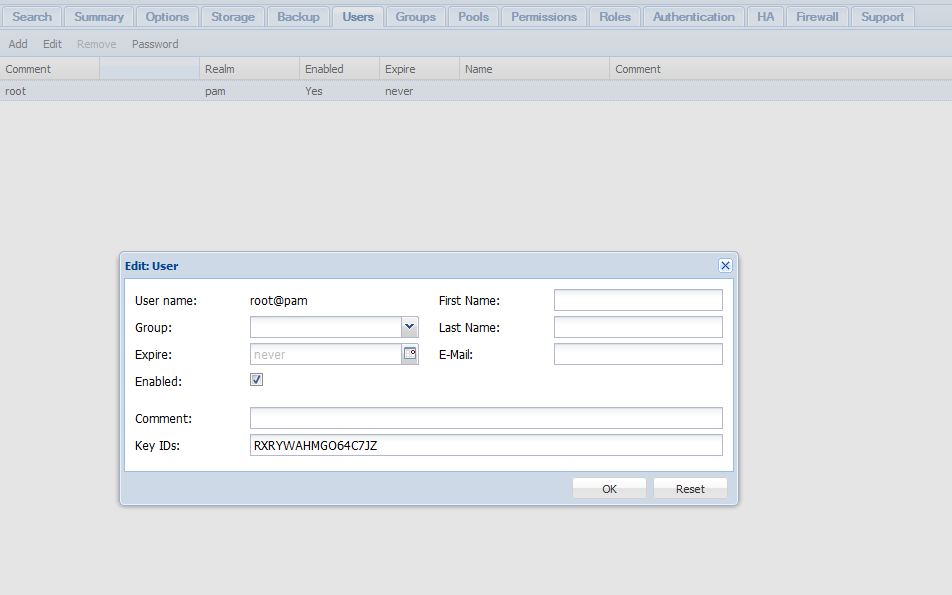This screenshot has height=595, width=952.
Task: Open the Permissions tab
Action: (543, 17)
